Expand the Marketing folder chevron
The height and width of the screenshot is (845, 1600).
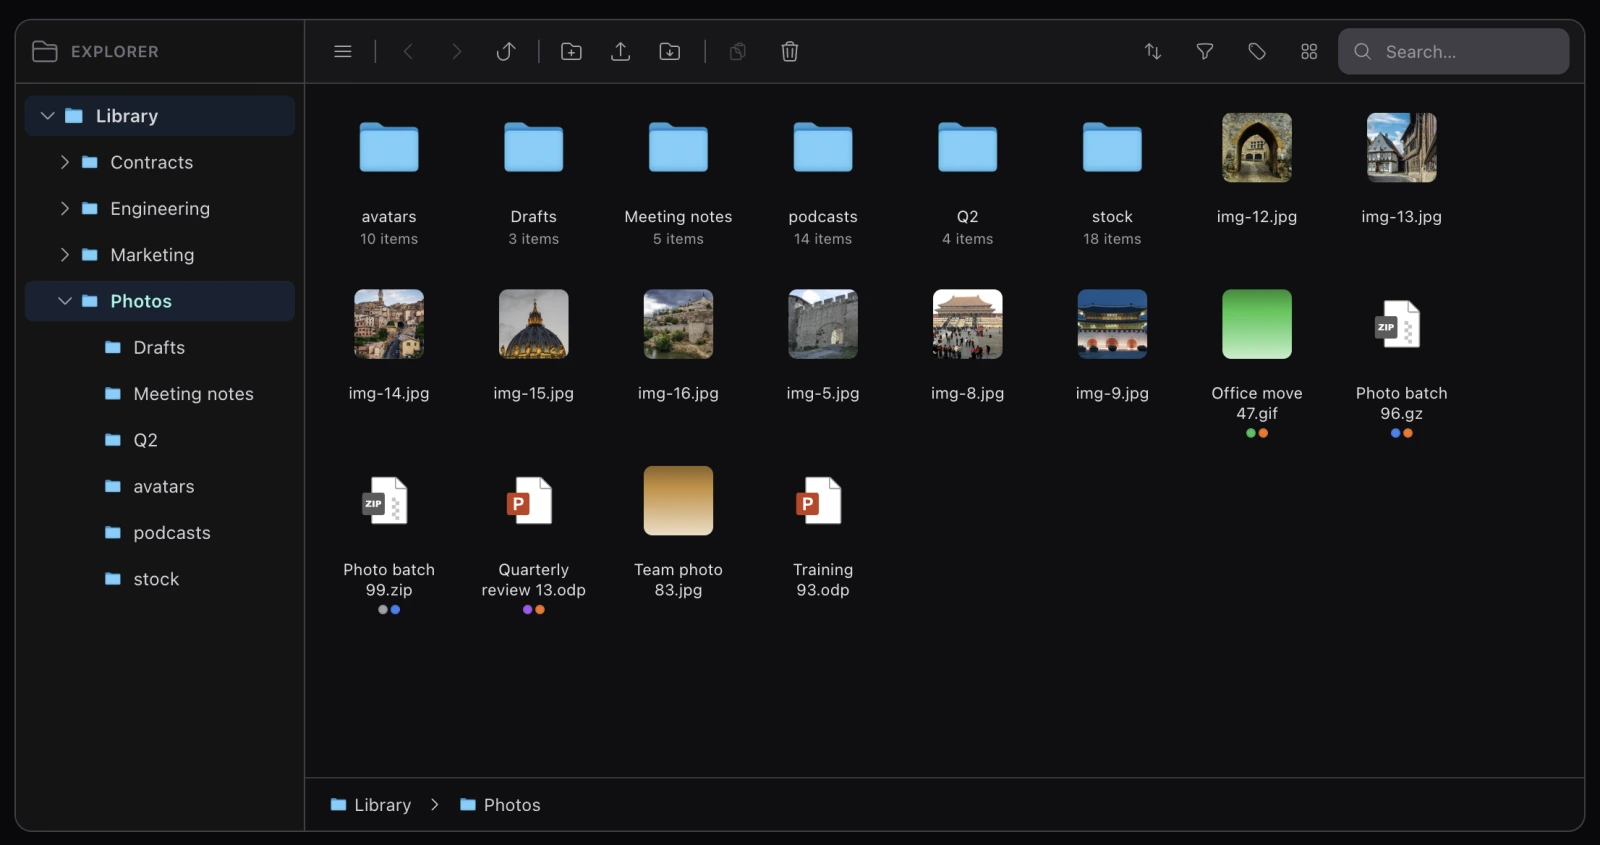[x=65, y=255]
